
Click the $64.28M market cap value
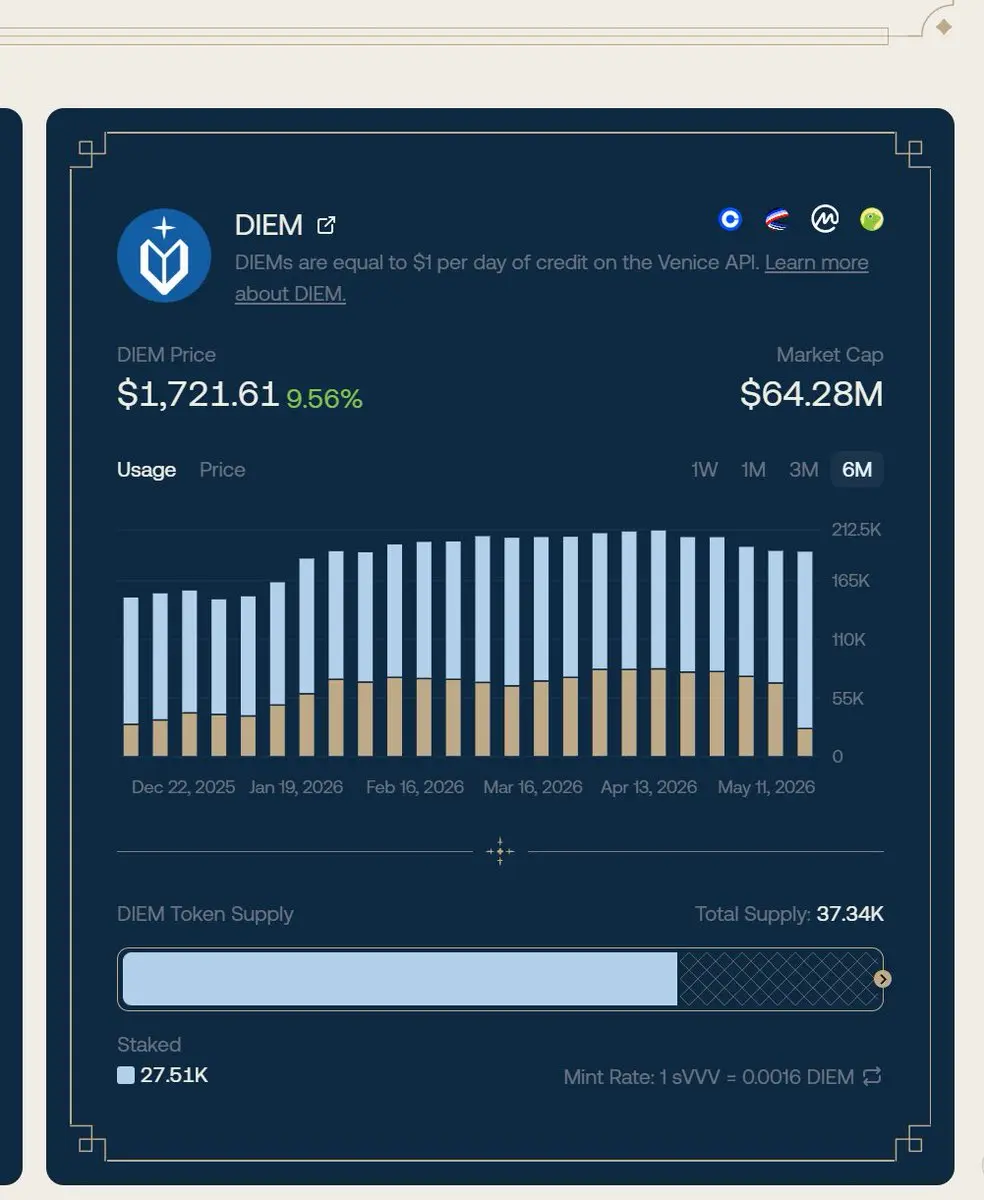pyautogui.click(x=812, y=394)
